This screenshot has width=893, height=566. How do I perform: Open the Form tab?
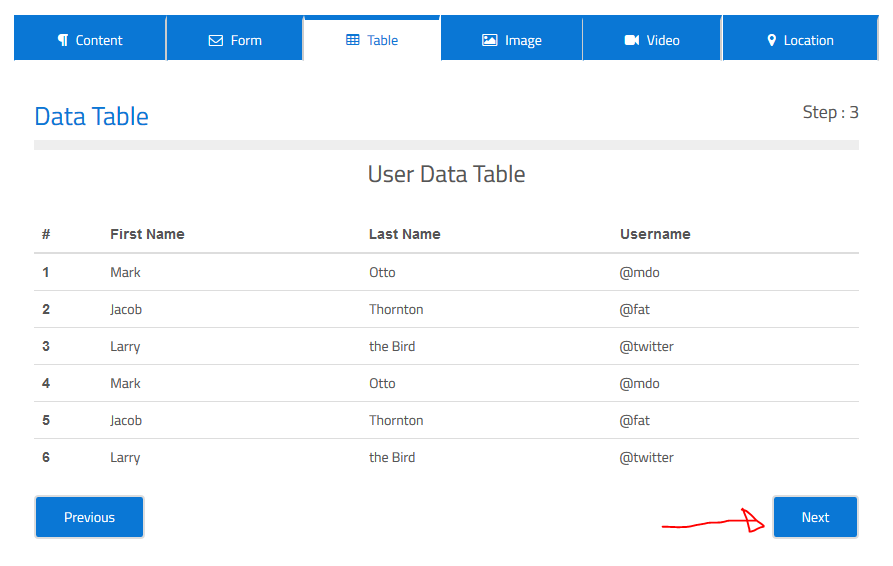(235, 38)
